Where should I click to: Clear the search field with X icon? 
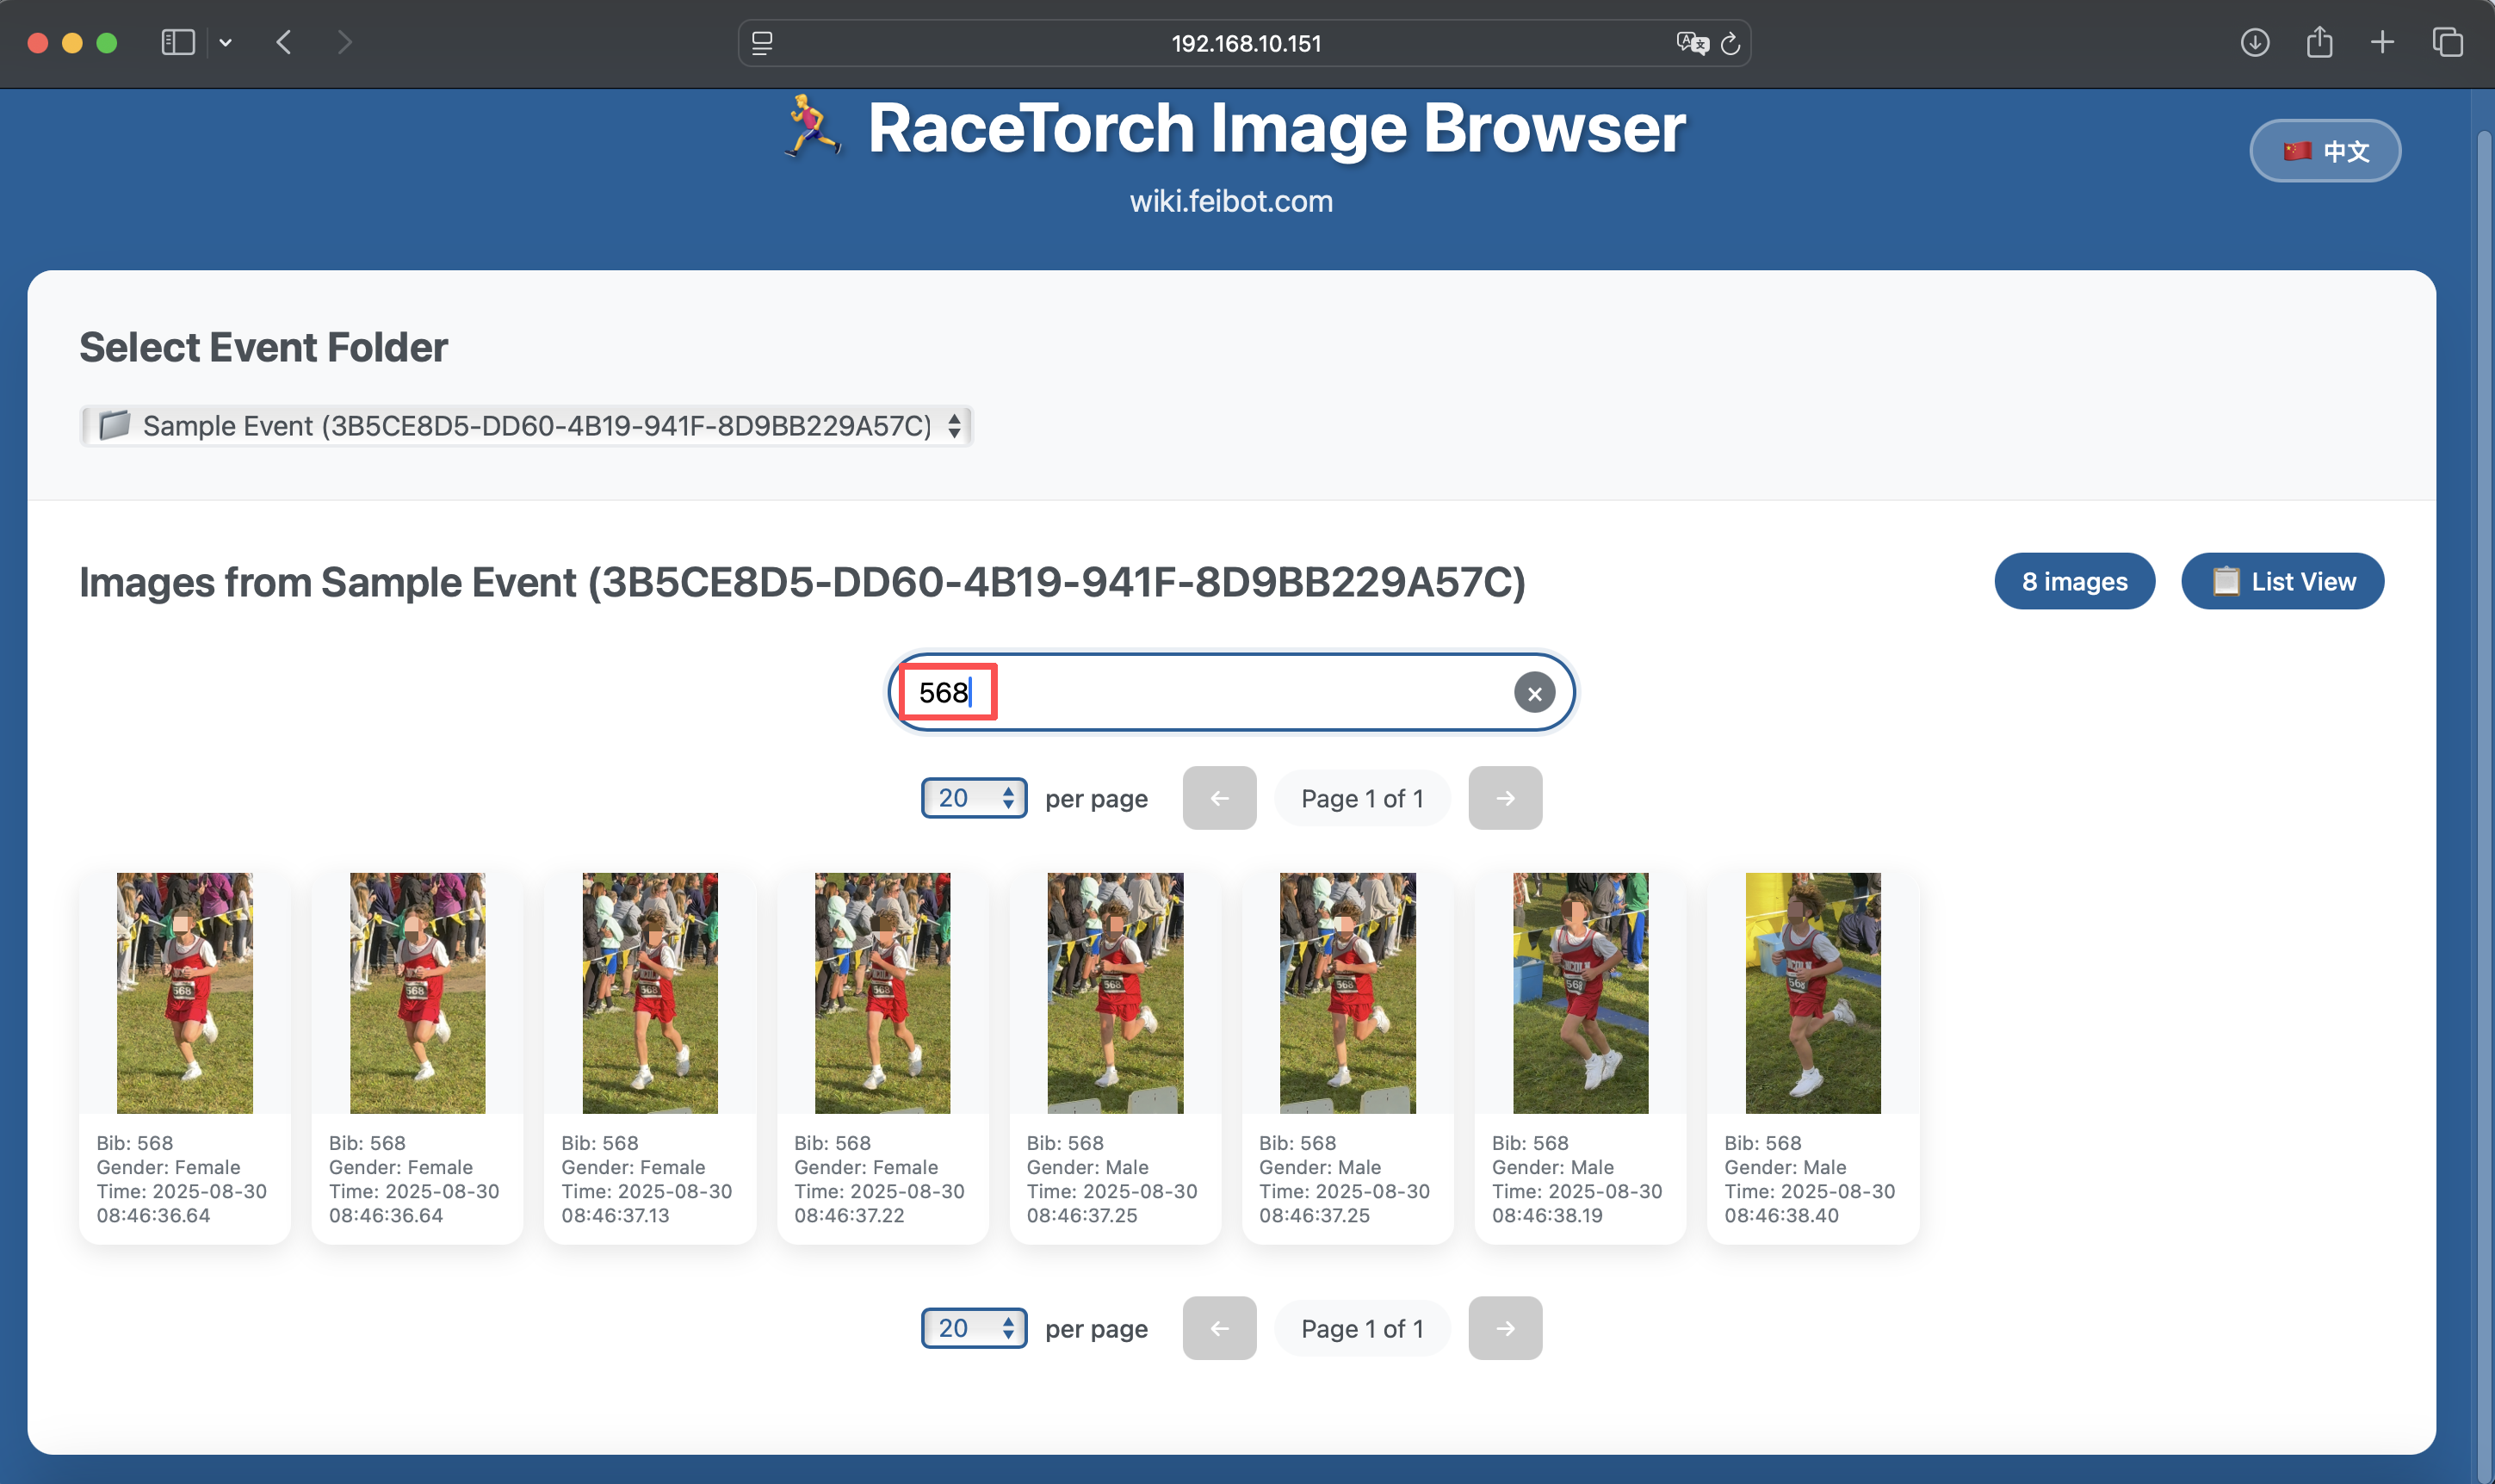1534,693
